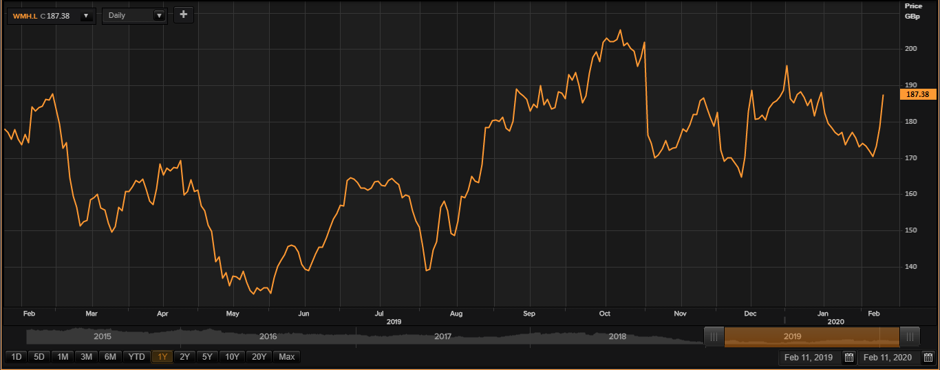Click the Dec label on the x-axis
The image size is (940, 370).
[750, 313]
